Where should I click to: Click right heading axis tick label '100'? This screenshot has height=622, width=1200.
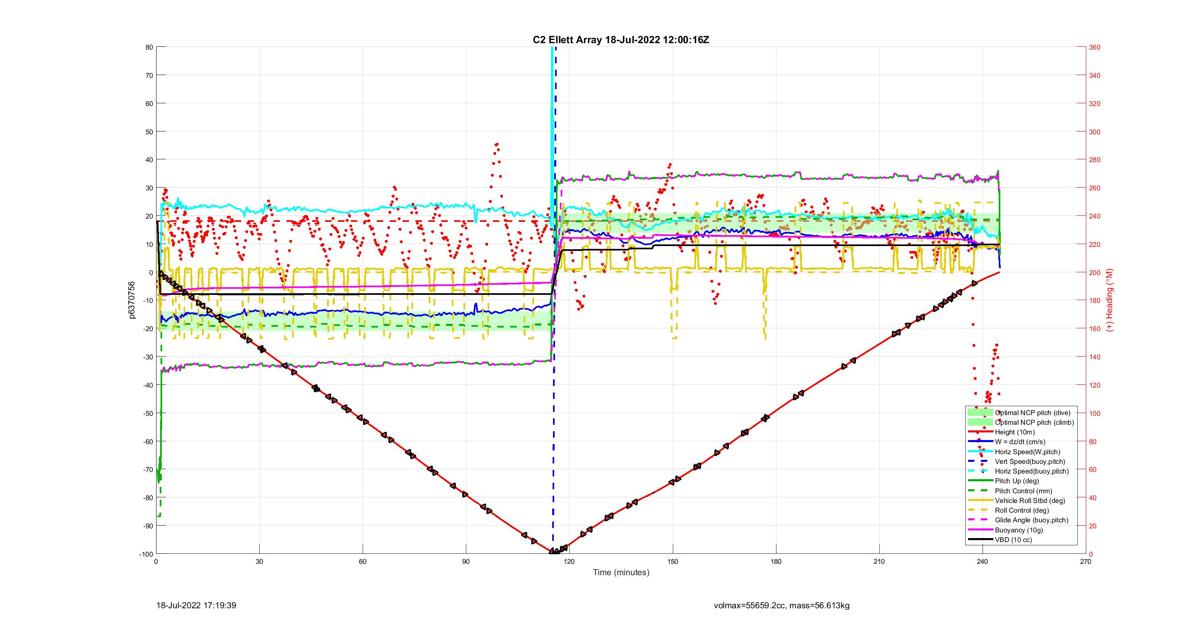(x=1096, y=413)
